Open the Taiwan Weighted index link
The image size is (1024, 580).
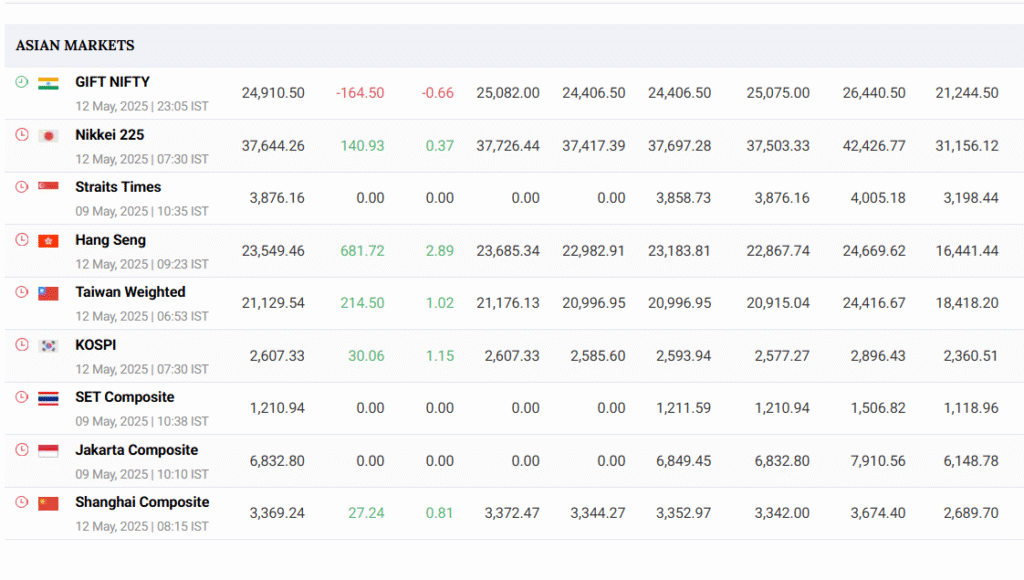pyautogui.click(x=130, y=292)
